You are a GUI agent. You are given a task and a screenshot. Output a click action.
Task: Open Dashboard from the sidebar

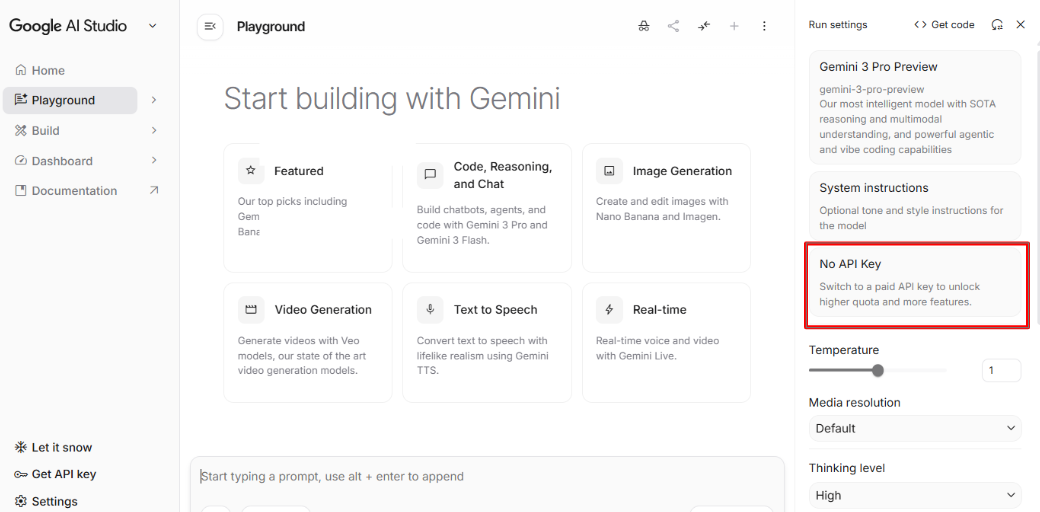click(62, 161)
